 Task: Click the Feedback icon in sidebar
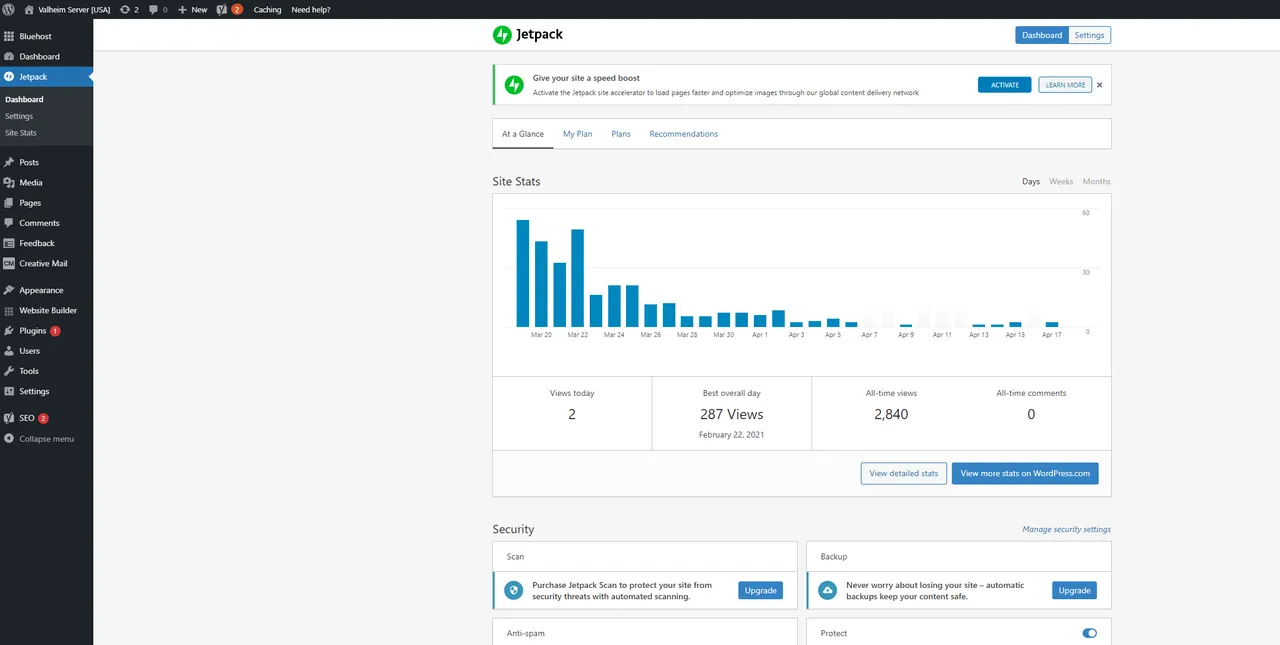click(9, 243)
